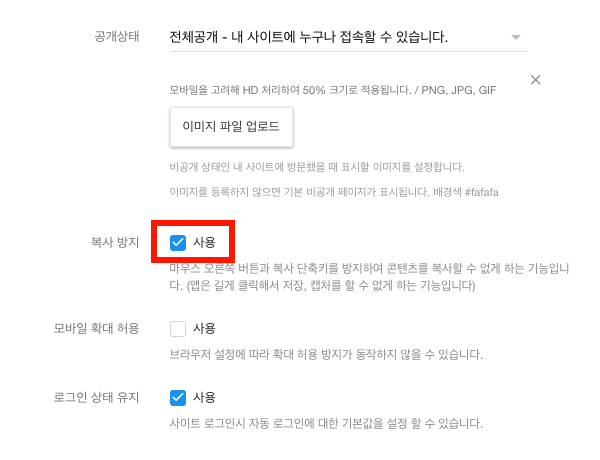Screen dimensions: 600x460
Task: Click the 비공개 상태인 내 사이트 description line
Action: 317,167
